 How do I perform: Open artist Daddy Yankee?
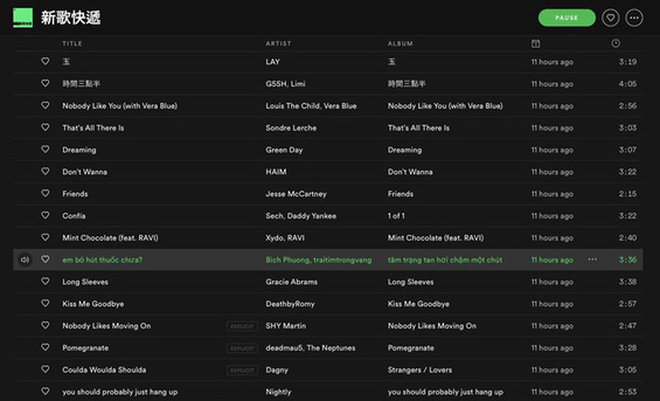[312, 216]
